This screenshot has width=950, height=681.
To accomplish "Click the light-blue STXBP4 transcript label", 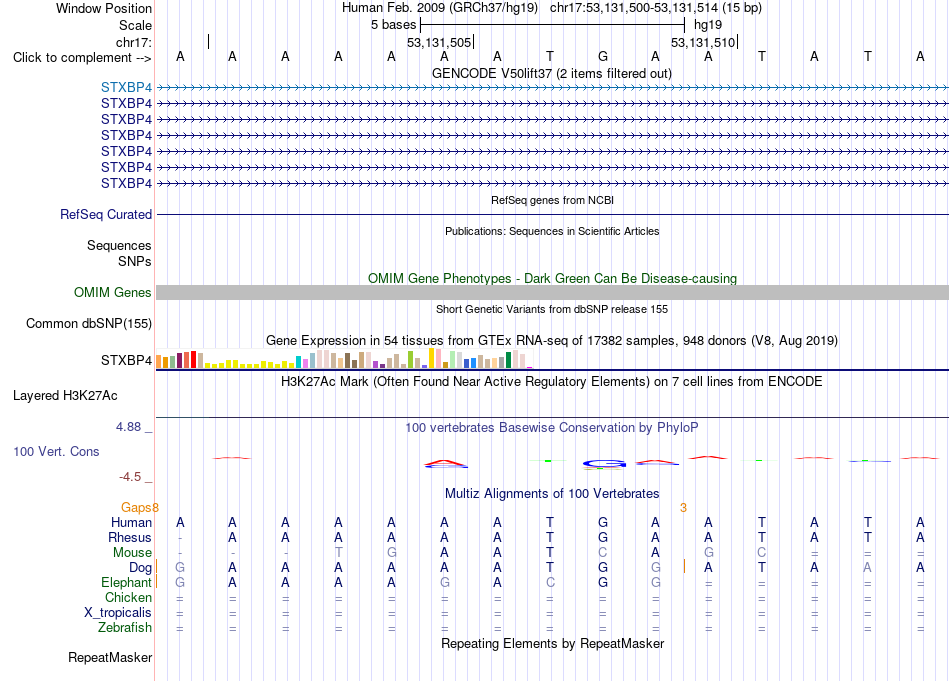I will pos(126,87).
